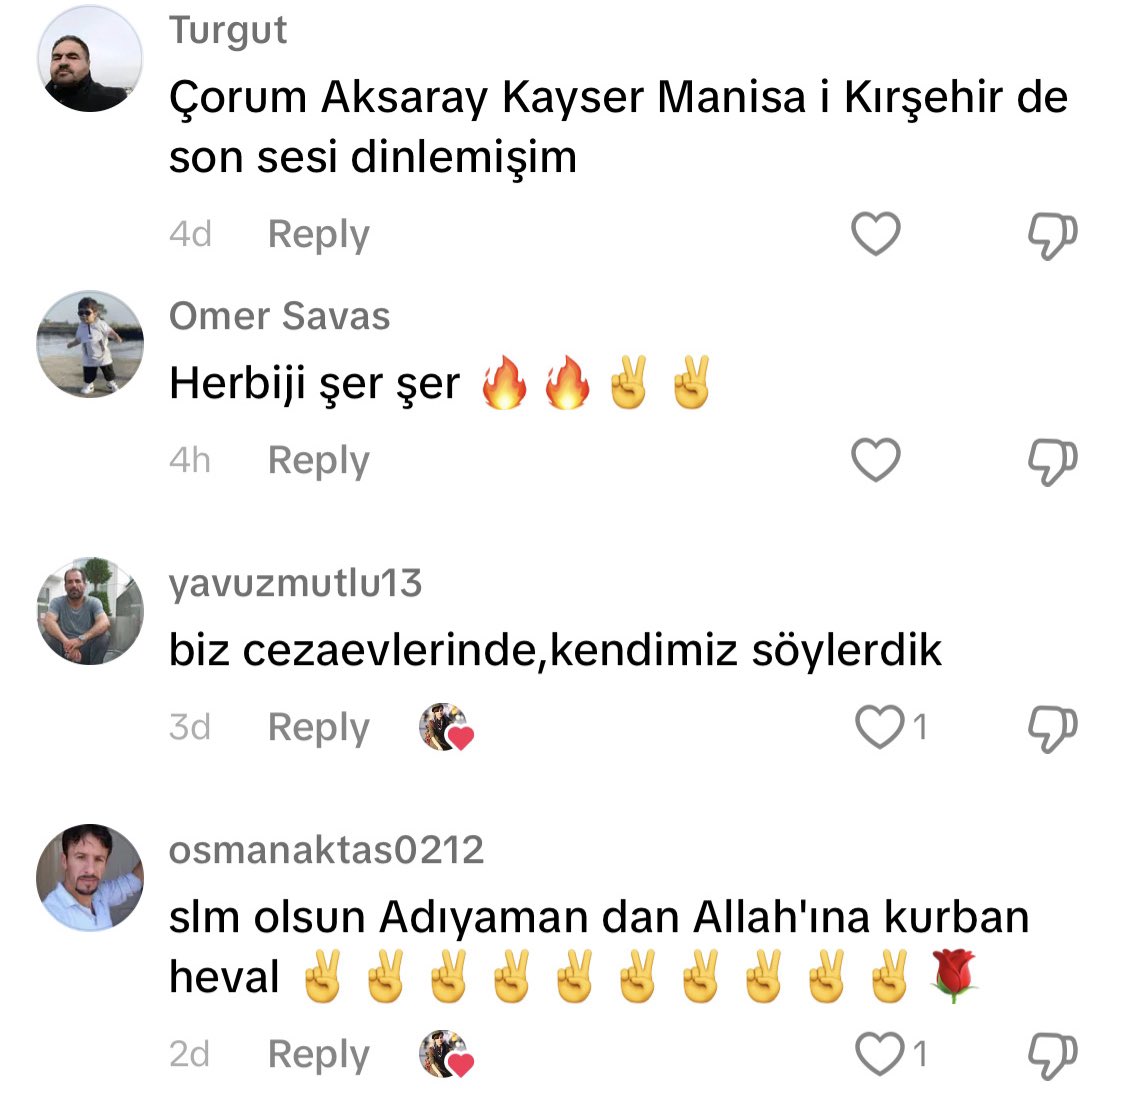Tap creator-liked avatar under yavuzmutlu13's comment

point(446,727)
